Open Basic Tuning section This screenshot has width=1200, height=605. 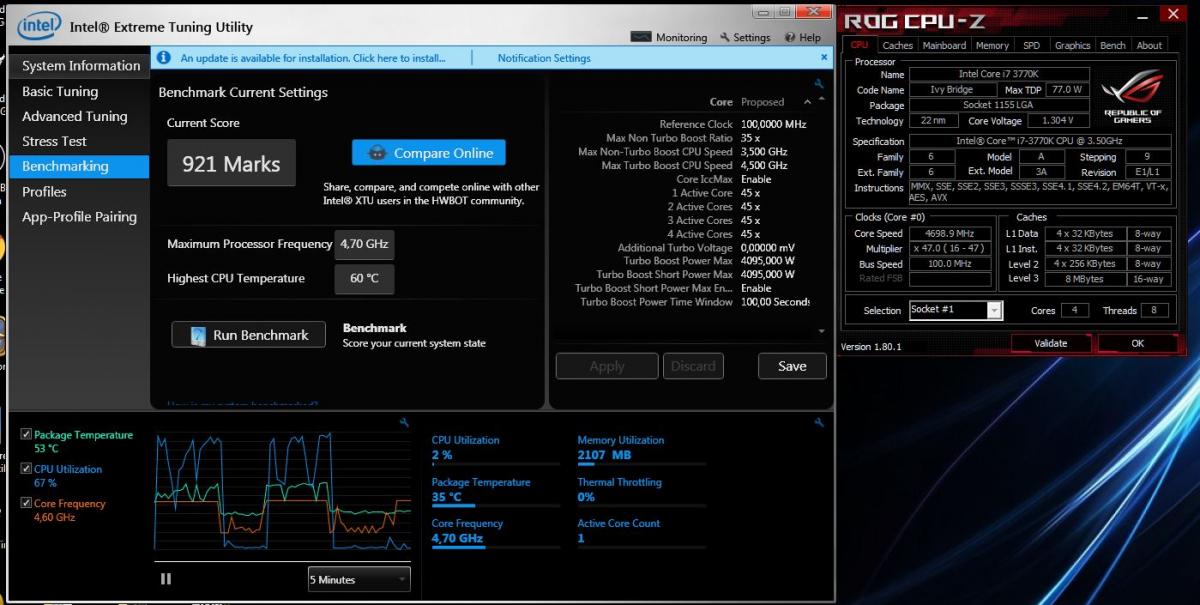point(60,91)
